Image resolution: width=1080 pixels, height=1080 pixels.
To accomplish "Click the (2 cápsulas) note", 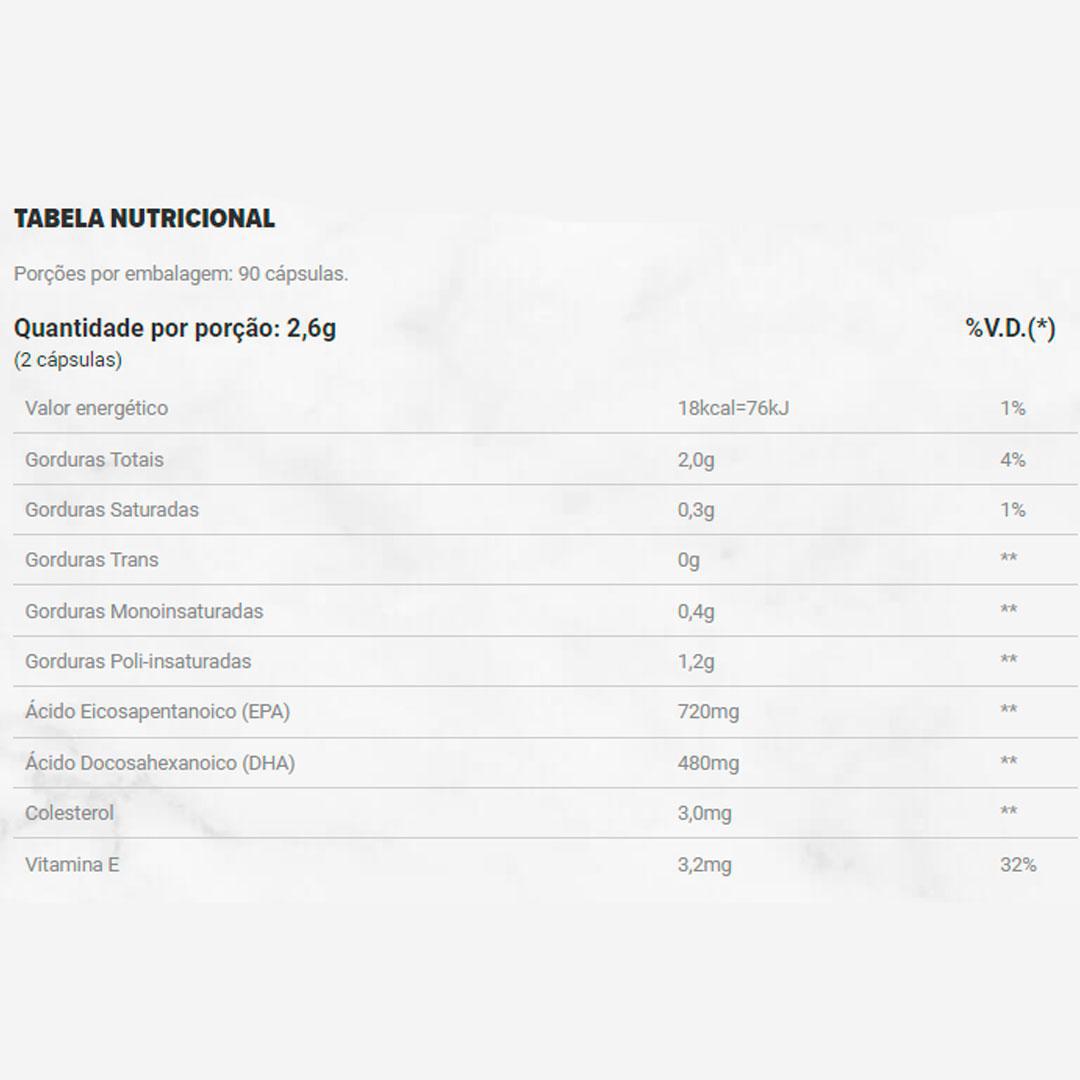I will tap(68, 360).
